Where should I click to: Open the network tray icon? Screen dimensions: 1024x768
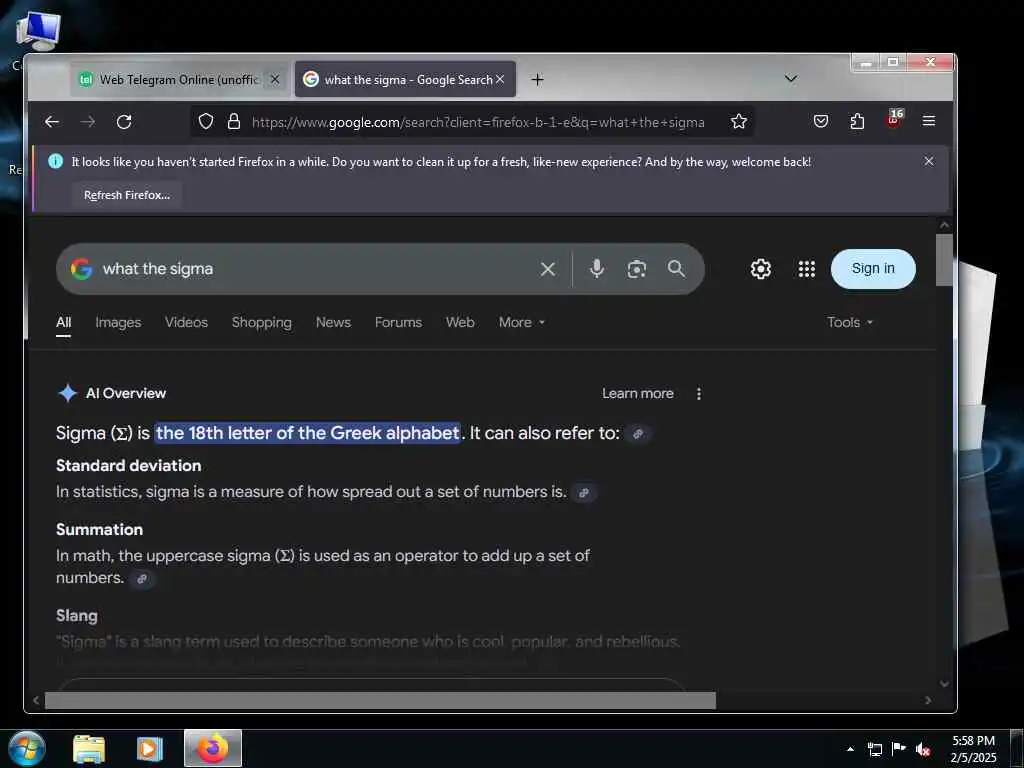pyautogui.click(x=875, y=750)
